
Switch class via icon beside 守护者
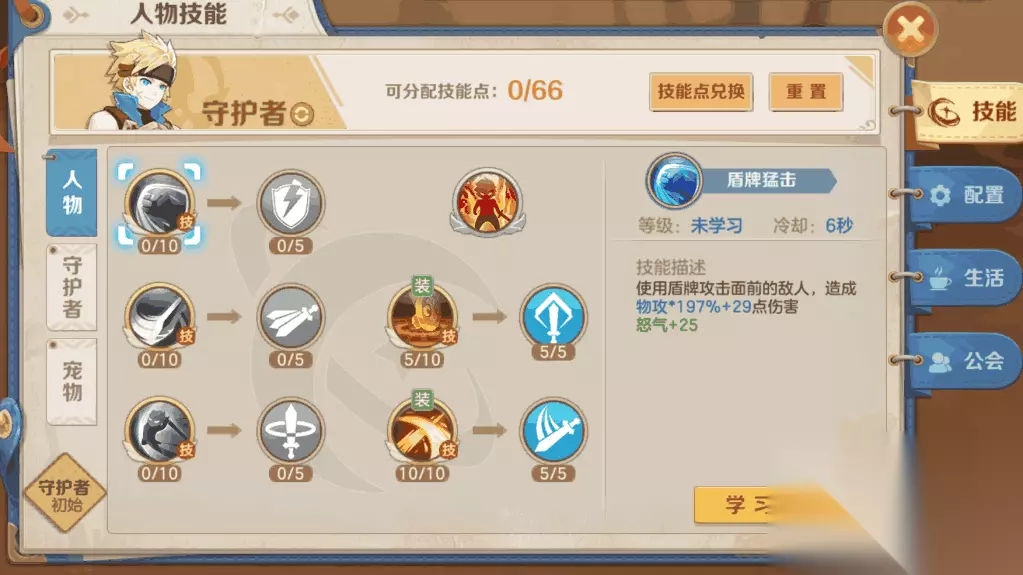[x=302, y=114]
